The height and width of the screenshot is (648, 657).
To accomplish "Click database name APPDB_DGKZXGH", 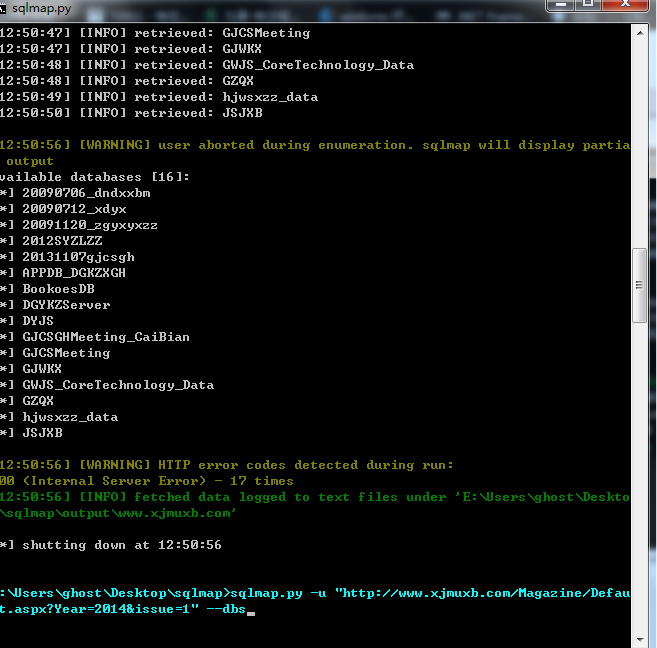I will pyautogui.click(x=74, y=273).
